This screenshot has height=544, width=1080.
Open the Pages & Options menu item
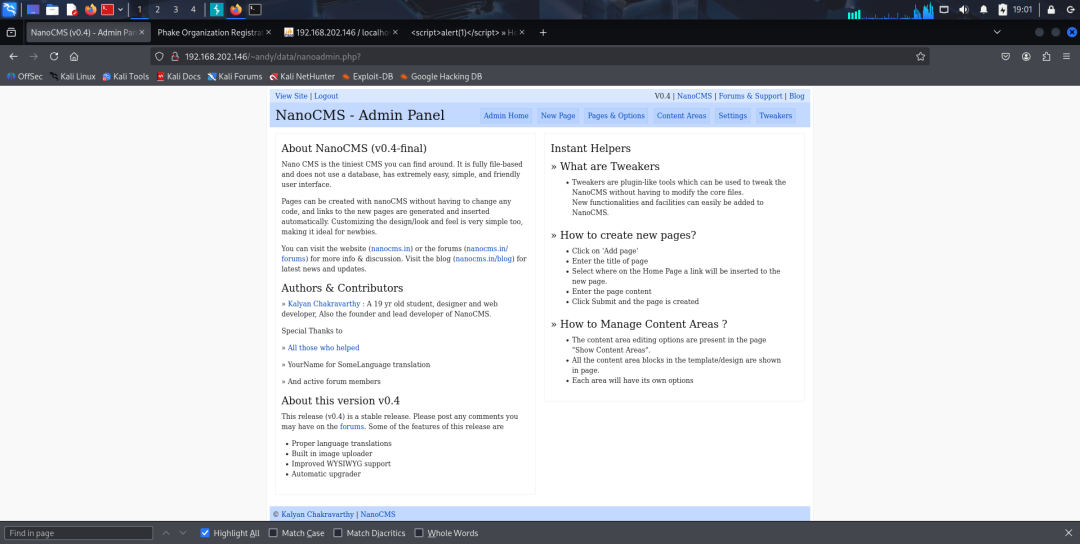point(616,116)
